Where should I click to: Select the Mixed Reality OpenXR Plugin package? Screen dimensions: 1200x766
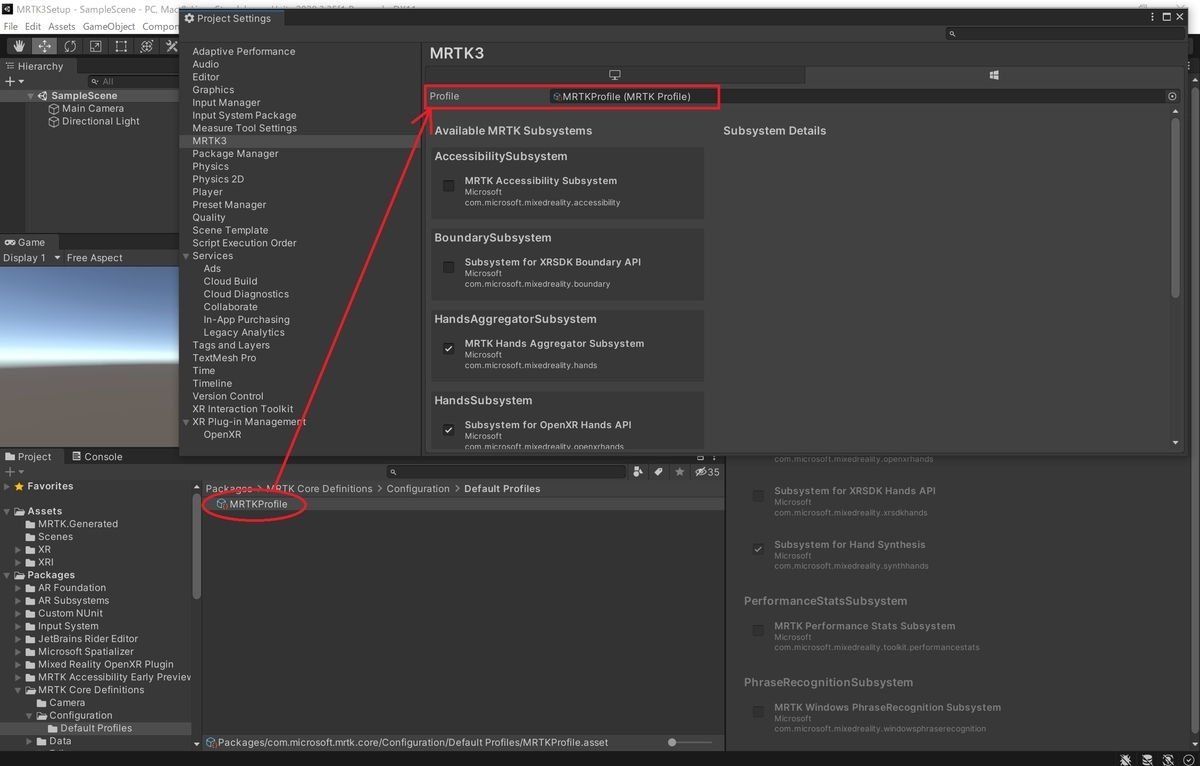(106, 664)
